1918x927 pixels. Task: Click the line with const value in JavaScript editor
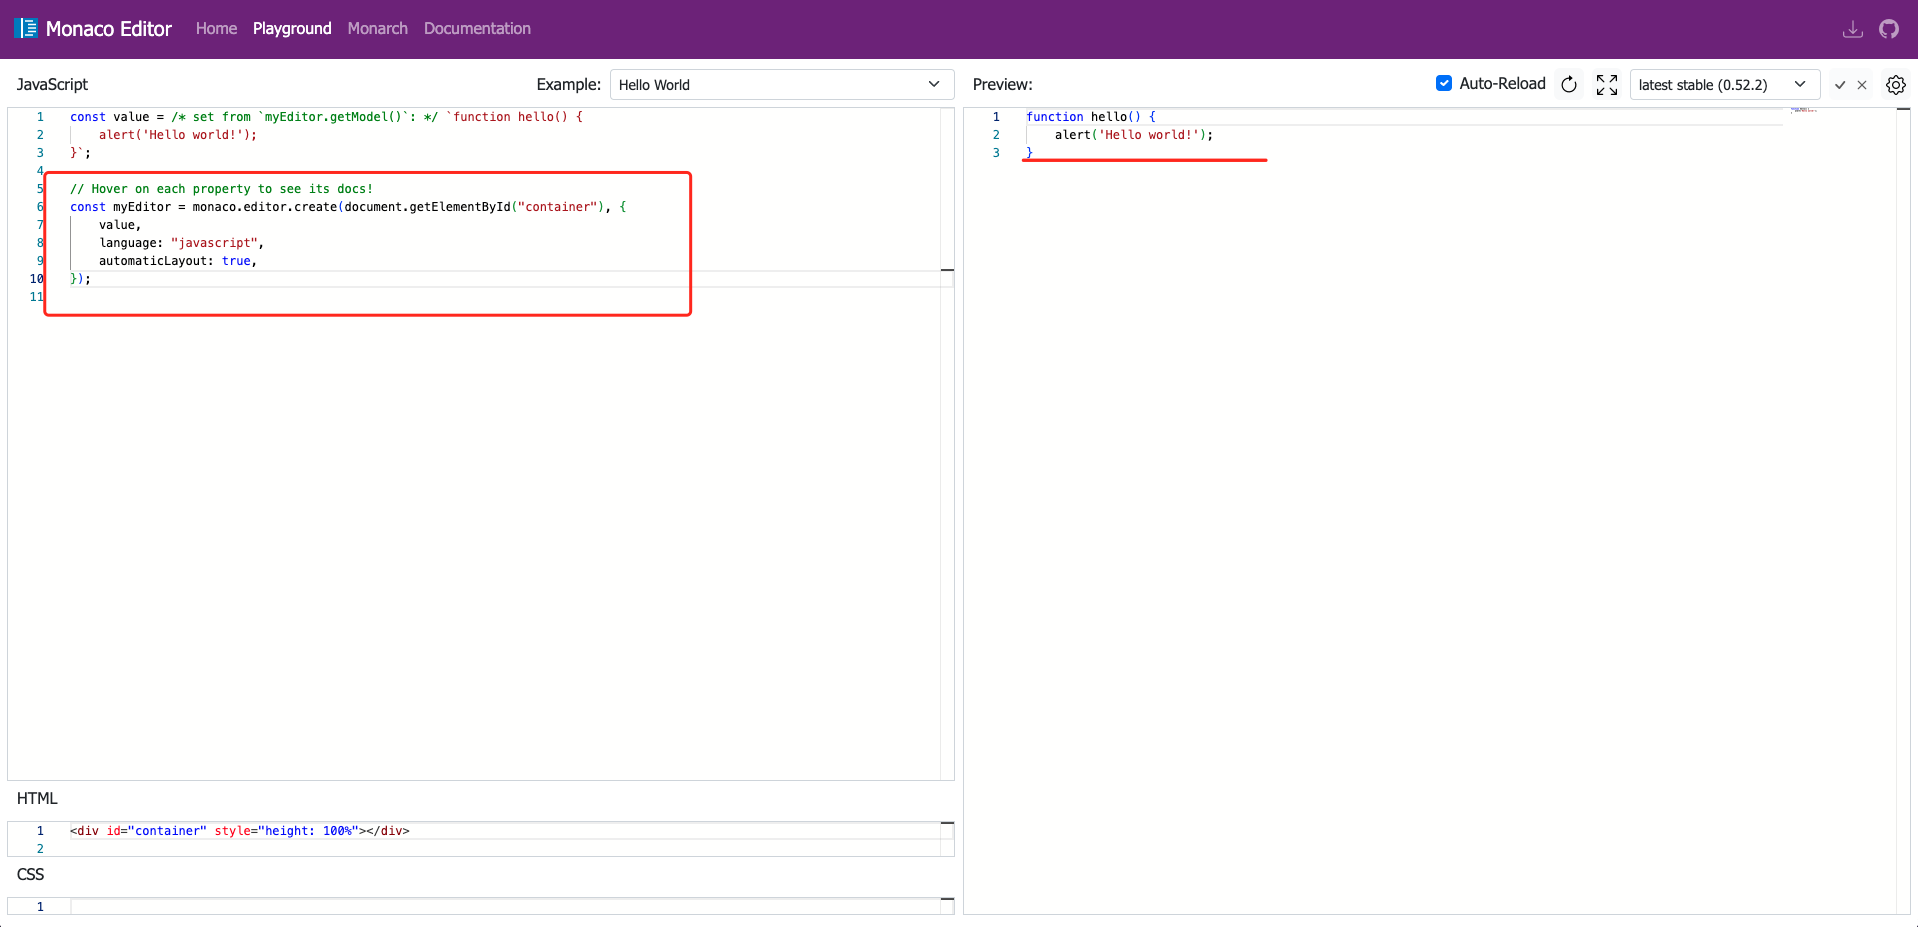pyautogui.click(x=326, y=117)
